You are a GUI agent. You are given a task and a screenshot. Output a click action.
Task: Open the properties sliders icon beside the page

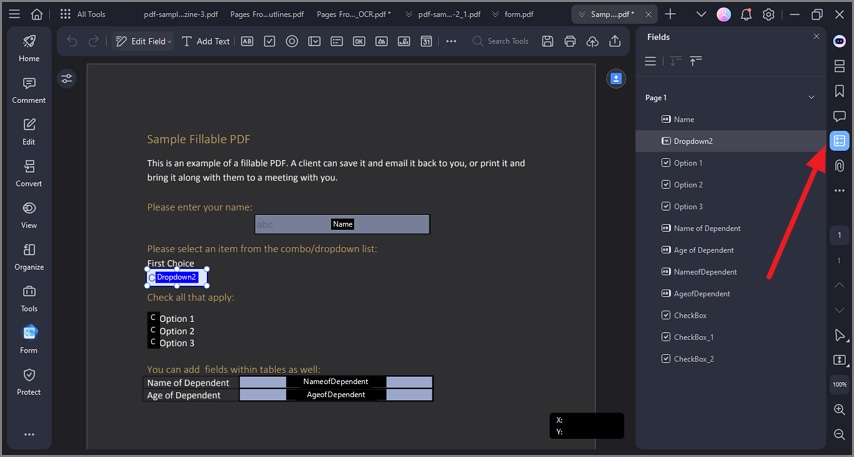[66, 79]
